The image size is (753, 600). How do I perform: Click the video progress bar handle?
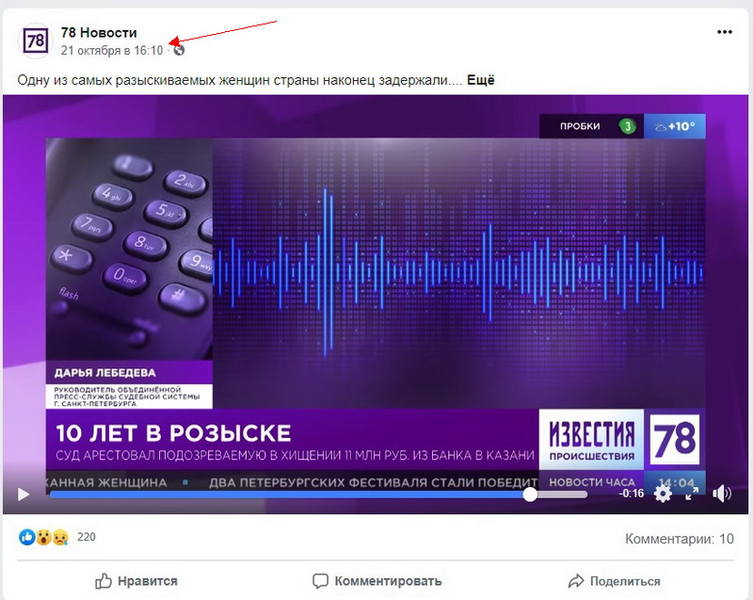[x=530, y=494]
